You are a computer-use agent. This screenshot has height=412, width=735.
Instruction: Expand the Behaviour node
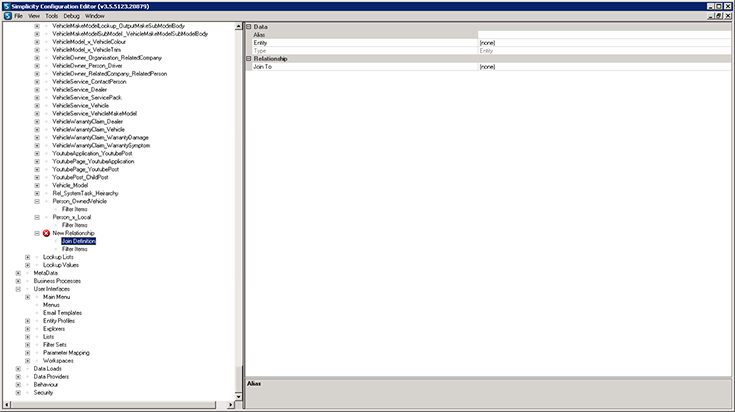(18, 384)
